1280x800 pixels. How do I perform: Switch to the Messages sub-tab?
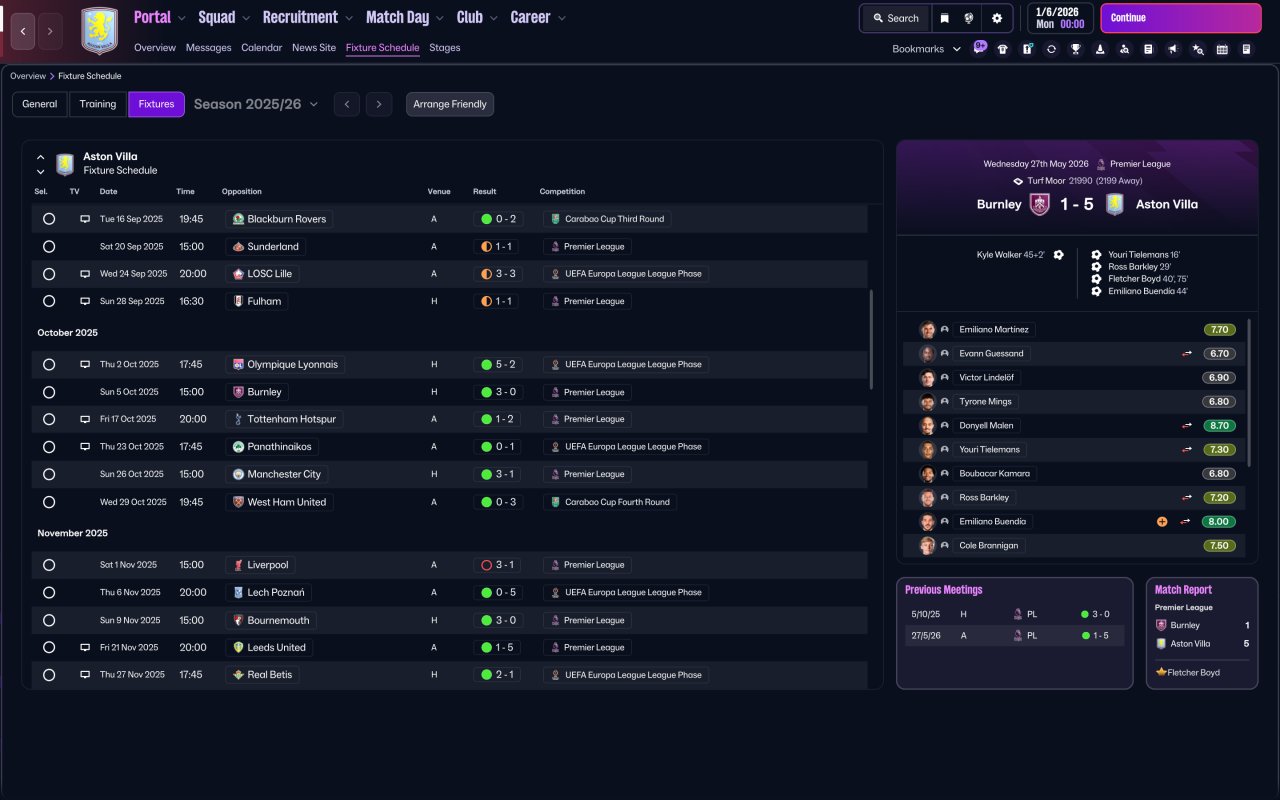[x=208, y=48]
